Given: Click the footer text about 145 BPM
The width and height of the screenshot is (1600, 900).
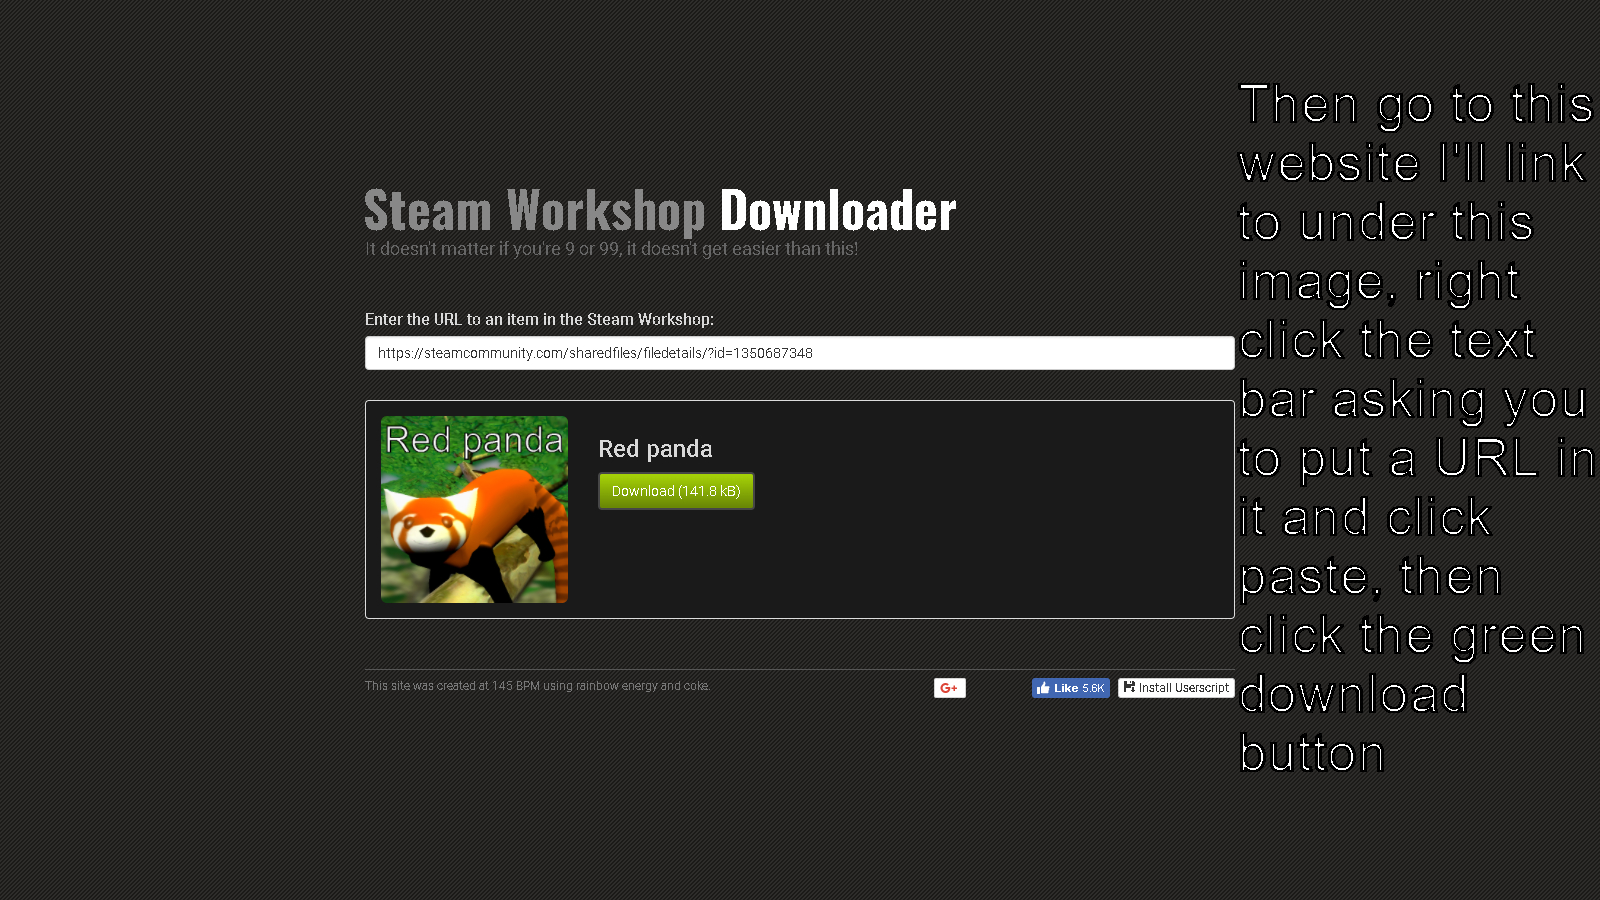Looking at the screenshot, I should 537,686.
